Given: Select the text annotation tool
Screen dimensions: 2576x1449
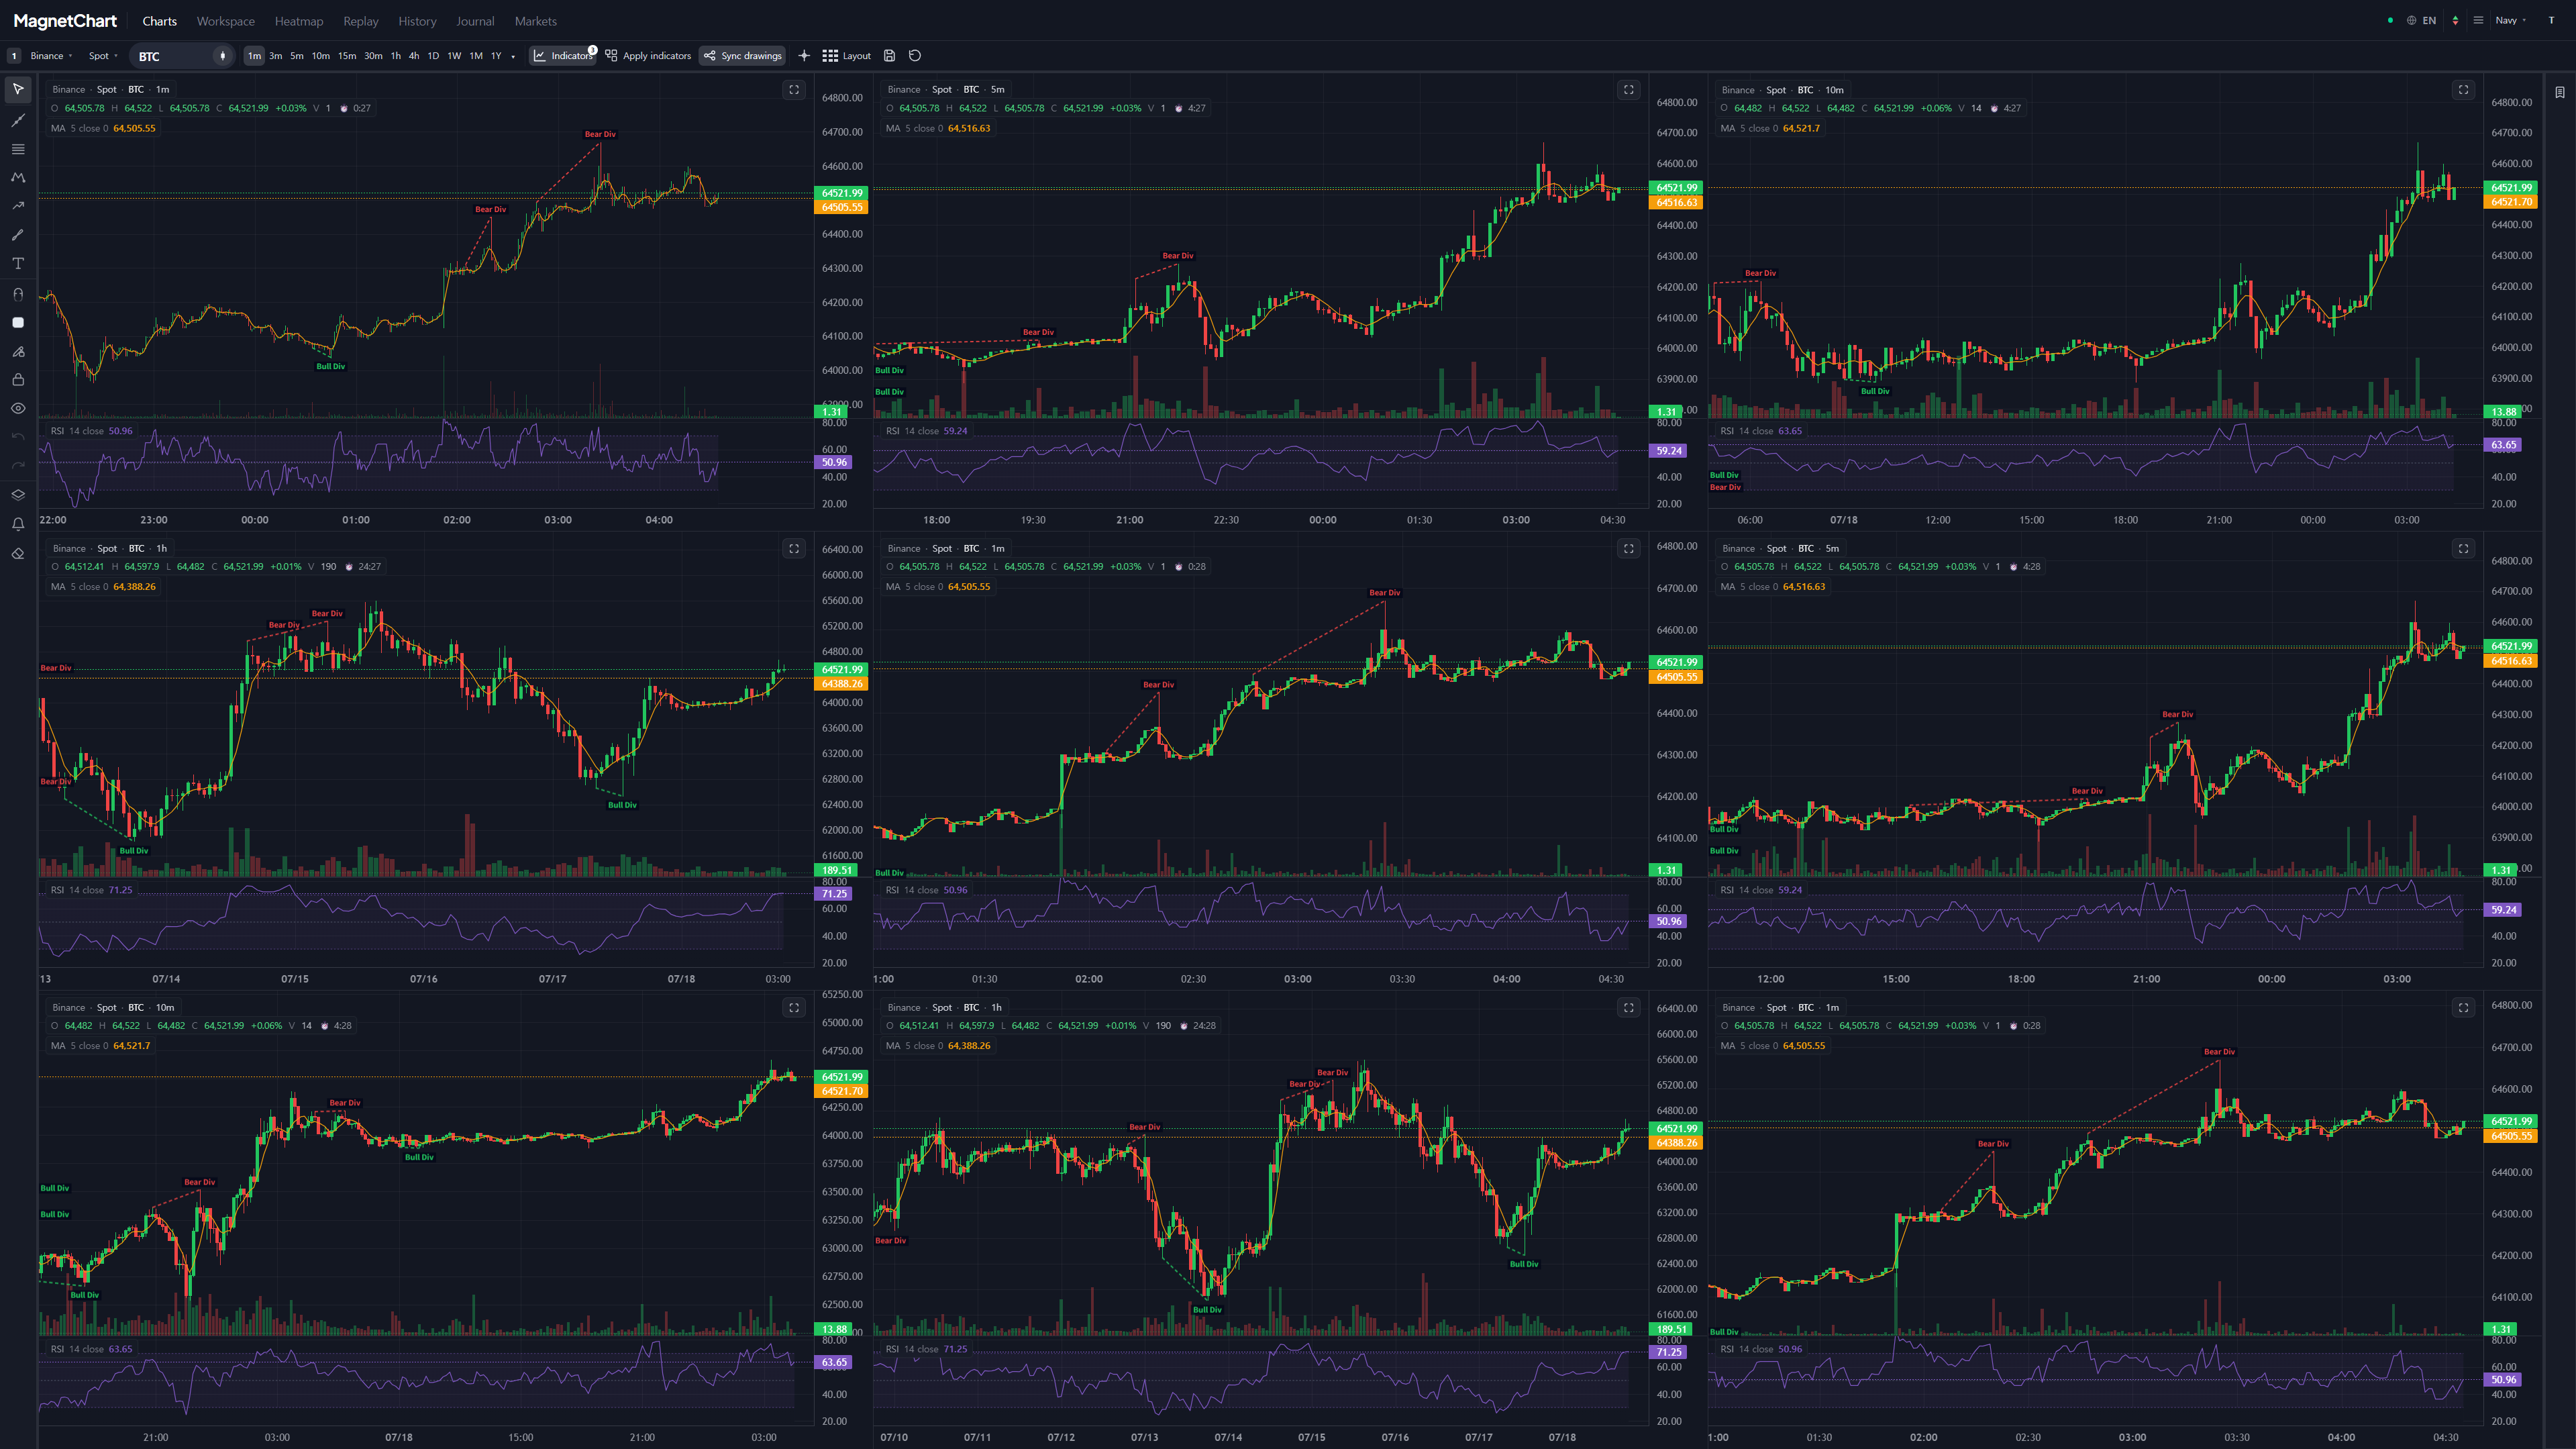Looking at the screenshot, I should (x=18, y=264).
